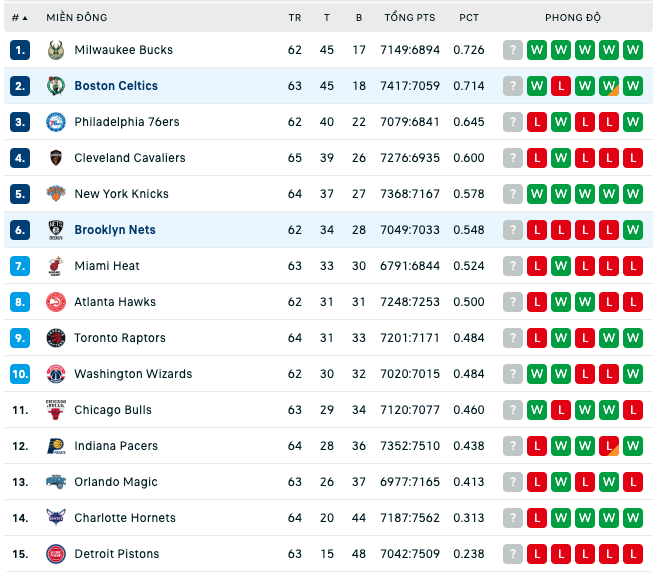Click the Boston Celtics team logo
Screen dimensions: 657x576
pyautogui.click(x=56, y=86)
